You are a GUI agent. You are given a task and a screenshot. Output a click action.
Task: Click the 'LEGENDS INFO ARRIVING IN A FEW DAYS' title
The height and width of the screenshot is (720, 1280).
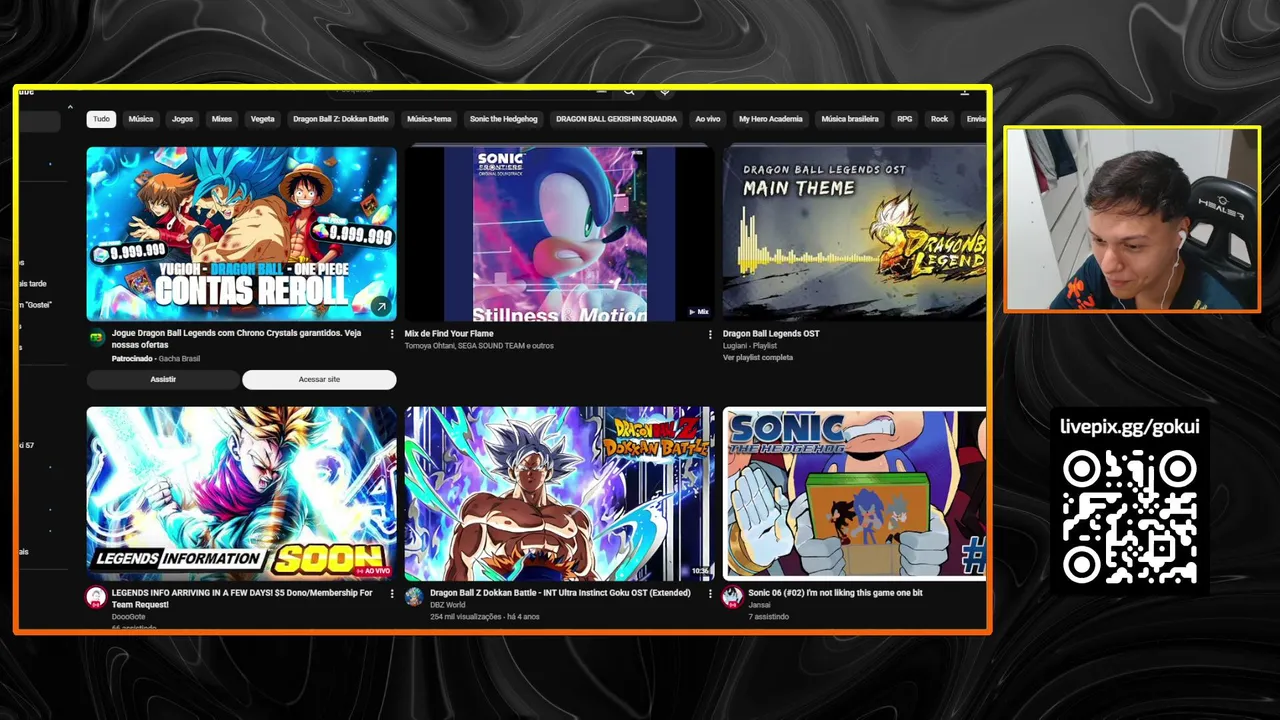tap(242, 598)
